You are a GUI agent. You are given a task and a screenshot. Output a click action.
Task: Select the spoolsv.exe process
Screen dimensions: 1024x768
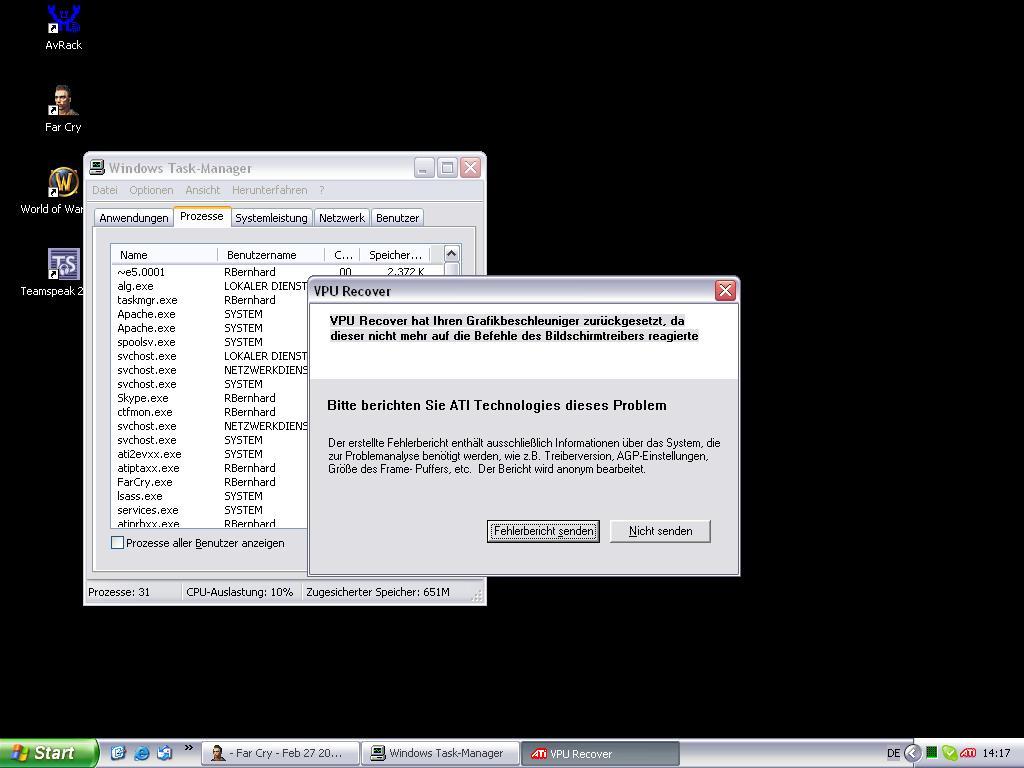[x=210, y=342]
